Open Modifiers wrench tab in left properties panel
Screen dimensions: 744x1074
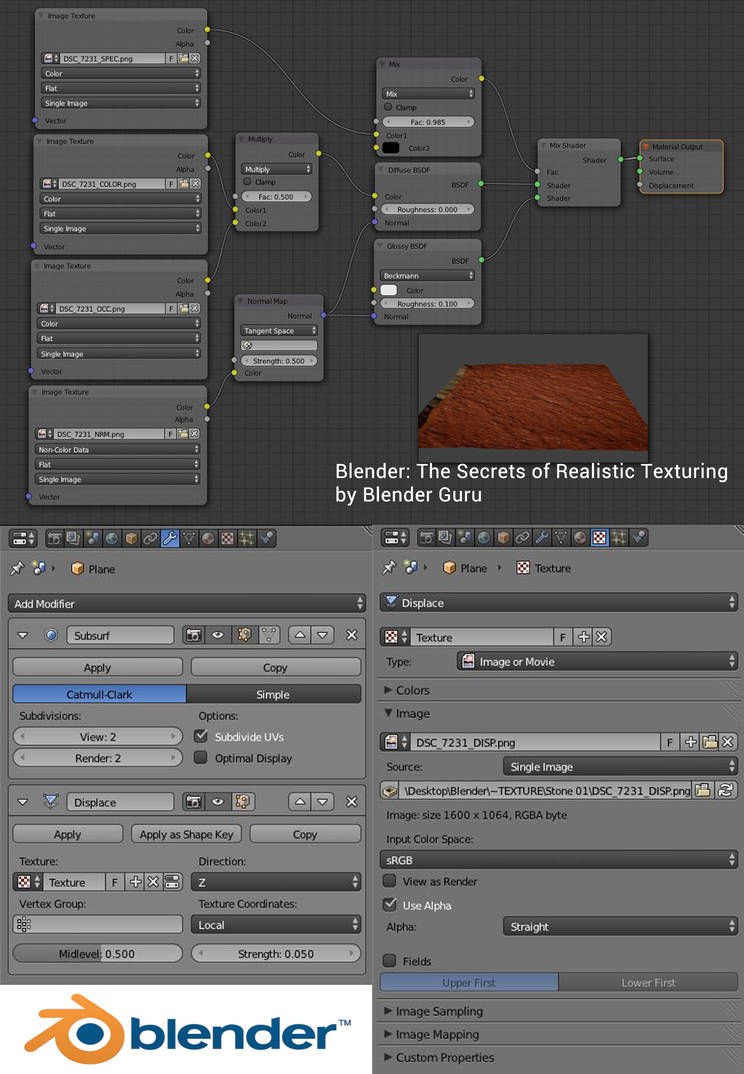pyautogui.click(x=170, y=538)
